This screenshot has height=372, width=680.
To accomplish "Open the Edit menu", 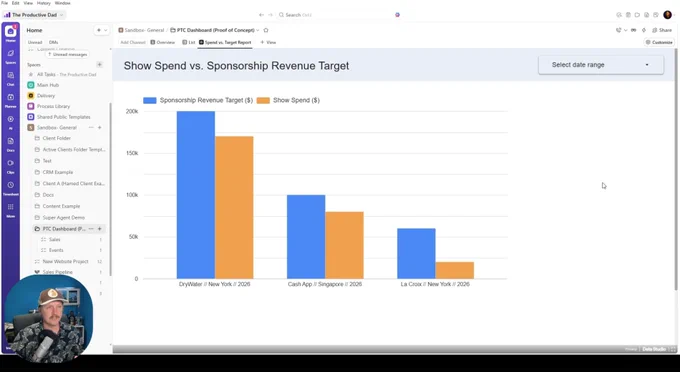I will coord(16,3).
